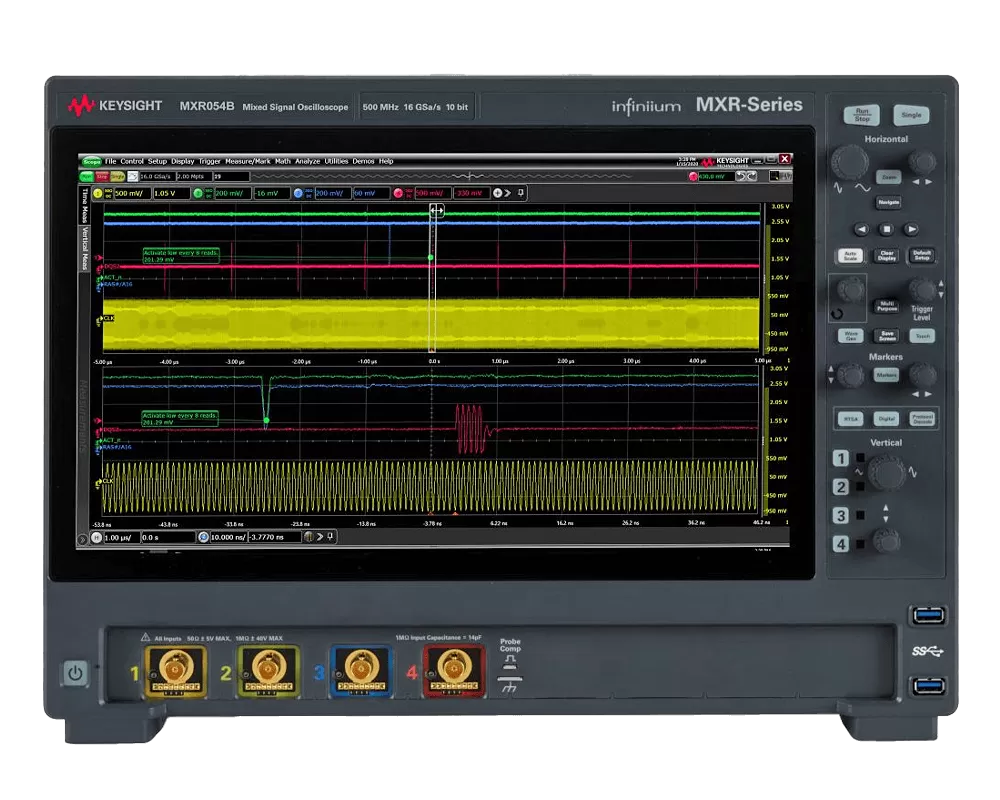Click the RTSA button

point(850,419)
